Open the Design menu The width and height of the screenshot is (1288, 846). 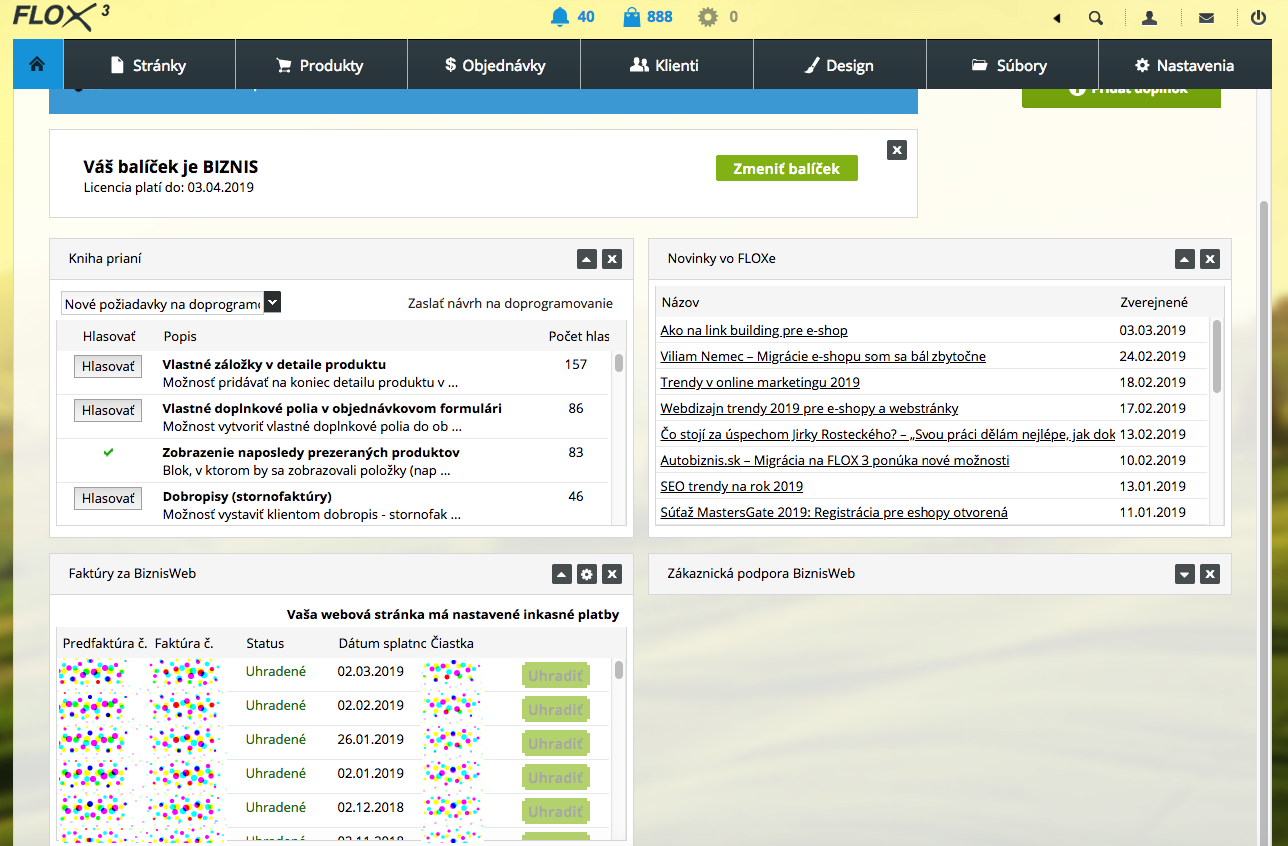(840, 65)
